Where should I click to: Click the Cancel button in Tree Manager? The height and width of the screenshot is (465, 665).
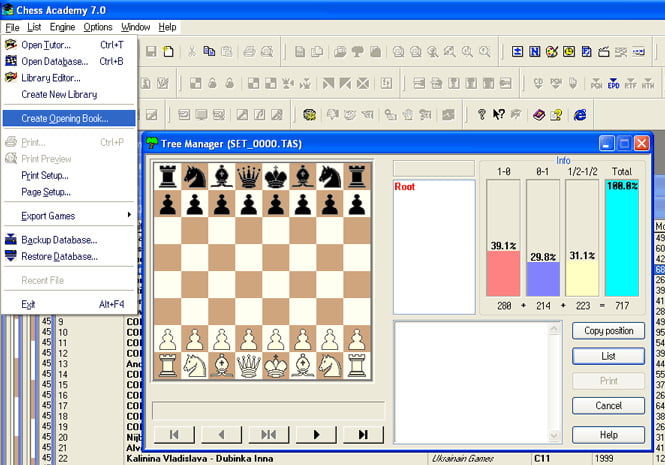tap(609, 406)
